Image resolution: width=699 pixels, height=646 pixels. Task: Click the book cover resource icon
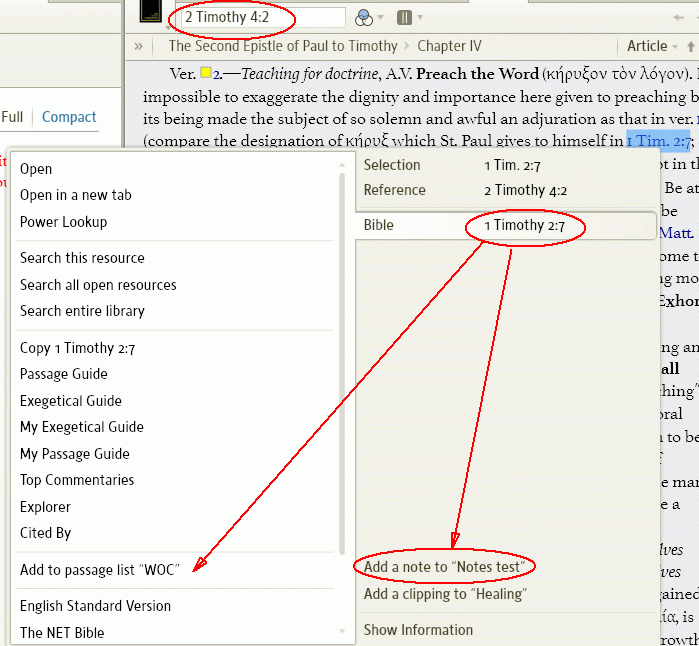pos(151,11)
